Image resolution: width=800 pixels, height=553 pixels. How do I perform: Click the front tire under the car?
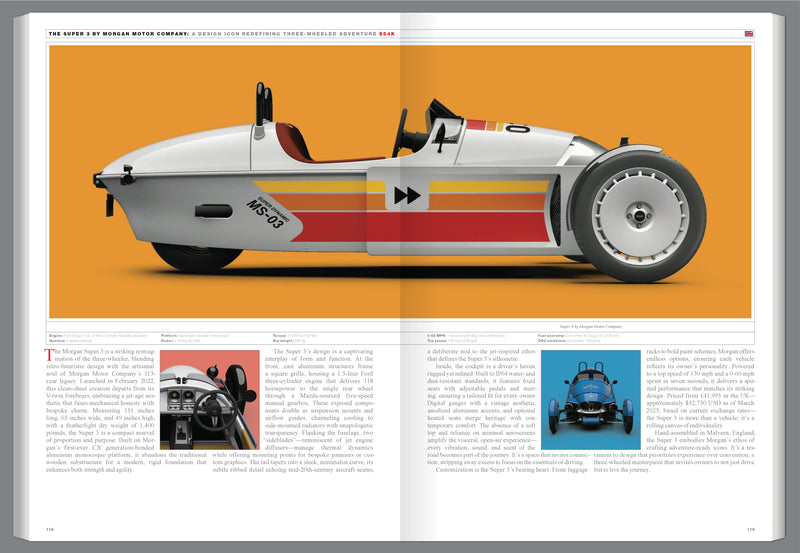coord(196,257)
